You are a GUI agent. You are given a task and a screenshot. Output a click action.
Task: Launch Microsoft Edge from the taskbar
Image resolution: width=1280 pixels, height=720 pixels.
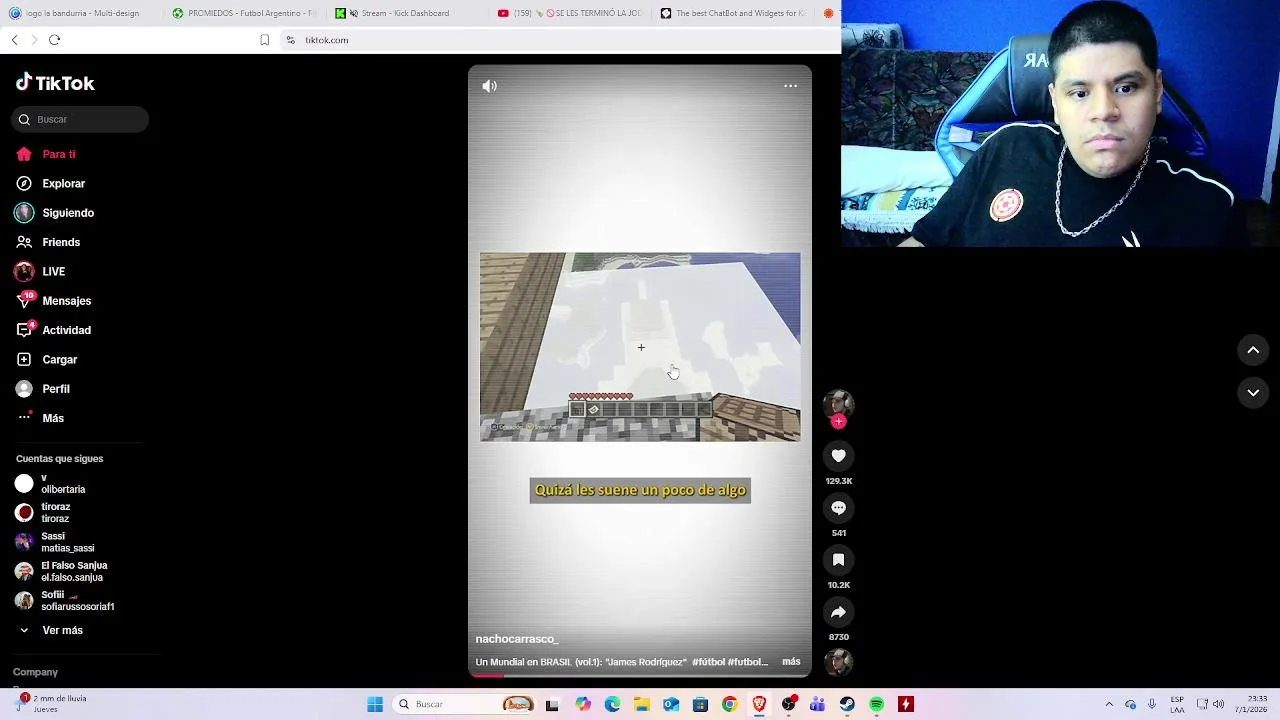612,704
